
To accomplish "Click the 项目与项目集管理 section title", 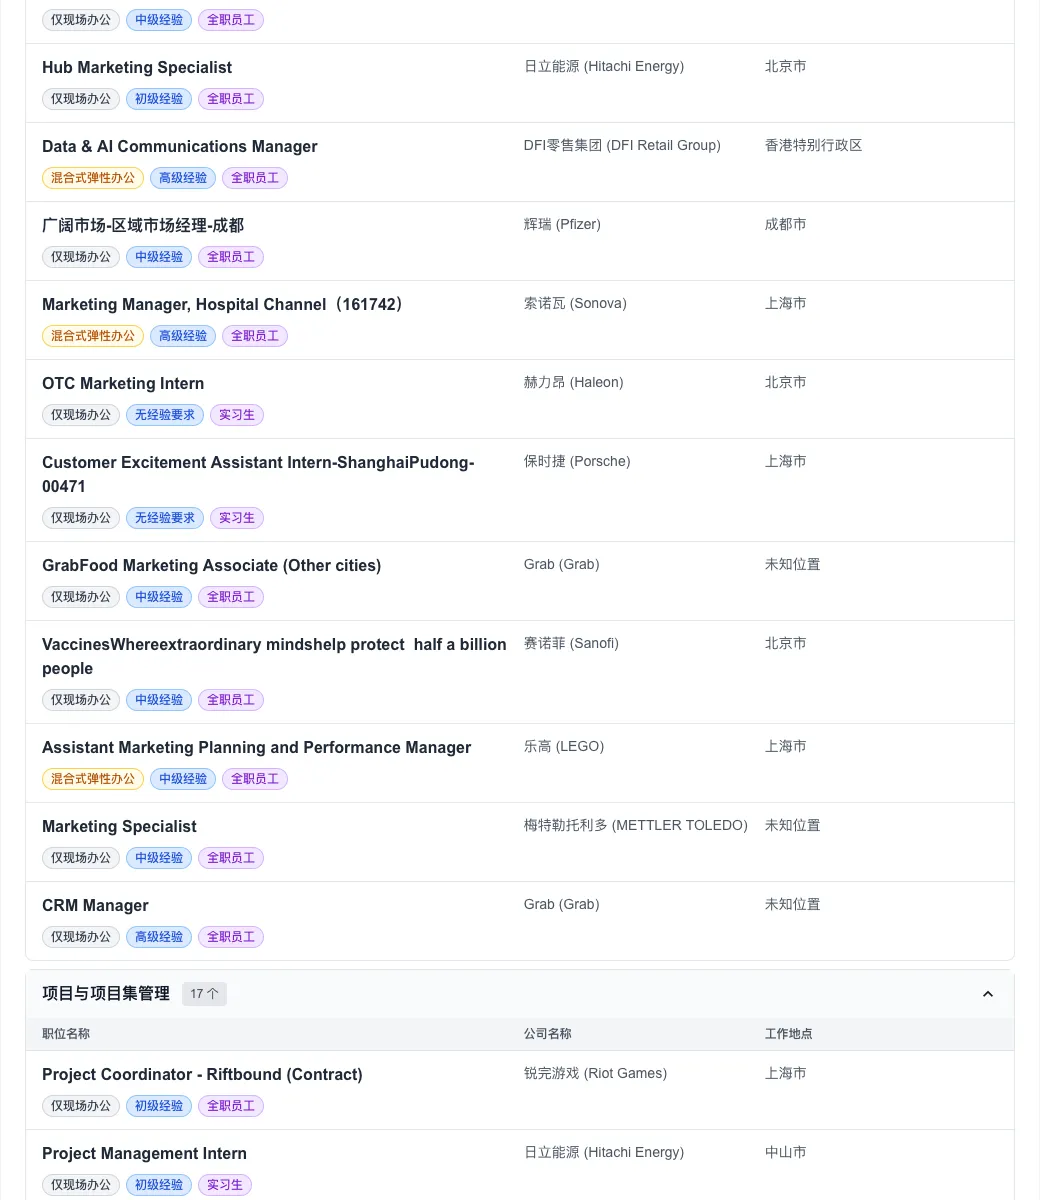I will pyautogui.click(x=106, y=994).
